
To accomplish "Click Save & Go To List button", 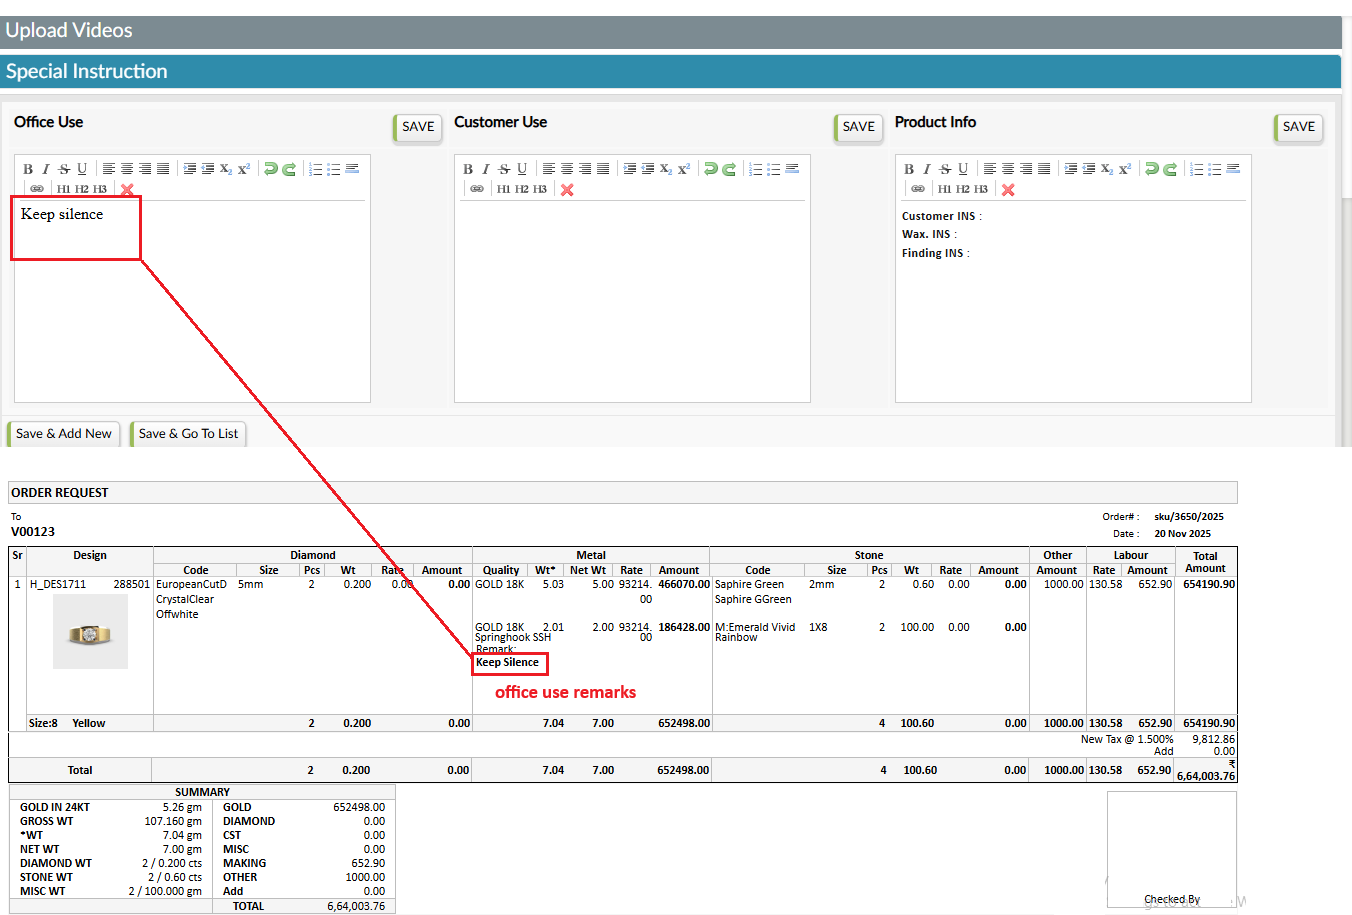I will 188,434.
